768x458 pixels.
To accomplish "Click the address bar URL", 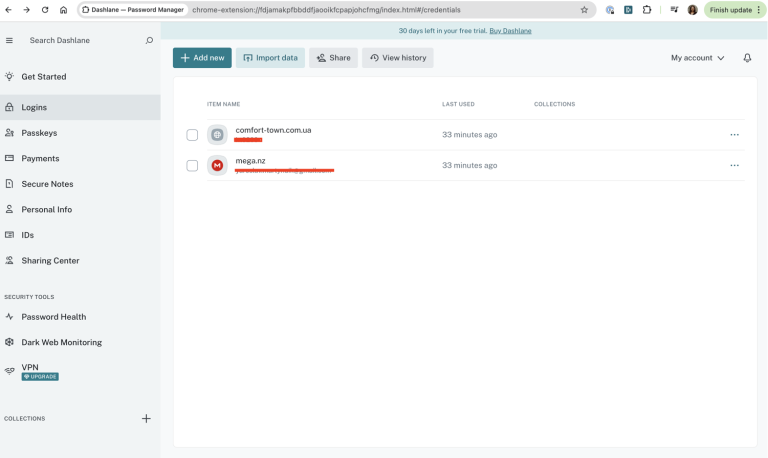I will [x=326, y=10].
